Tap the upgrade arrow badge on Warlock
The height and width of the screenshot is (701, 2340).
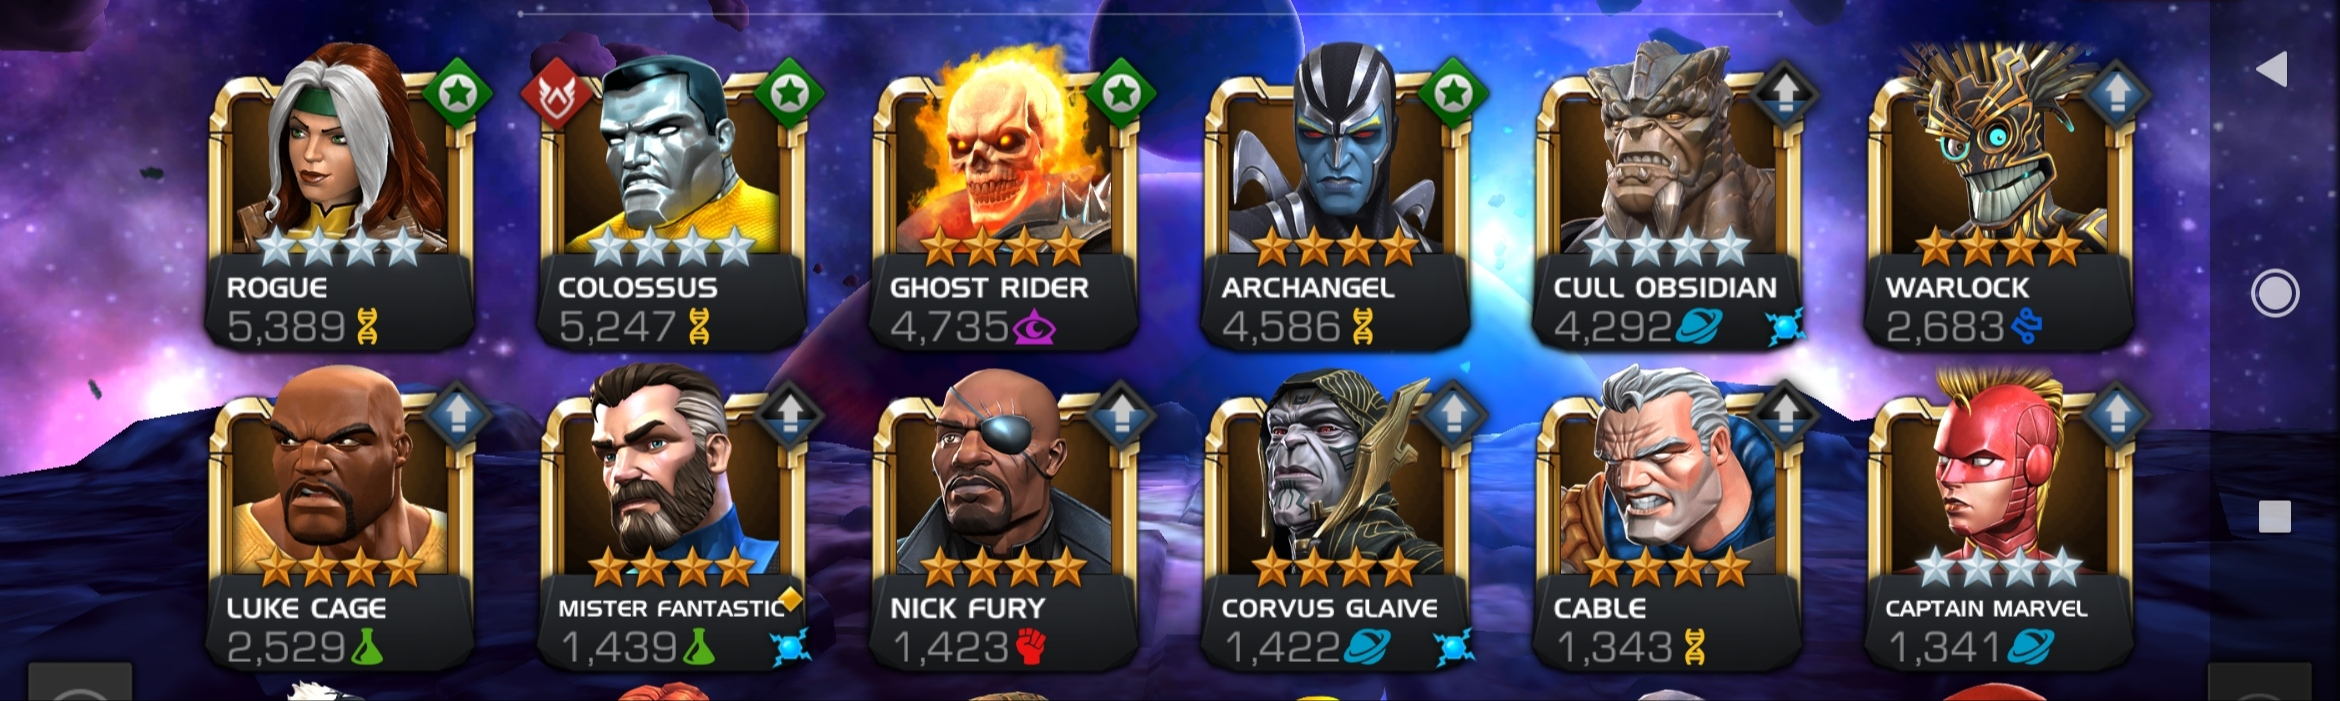coord(2117,94)
